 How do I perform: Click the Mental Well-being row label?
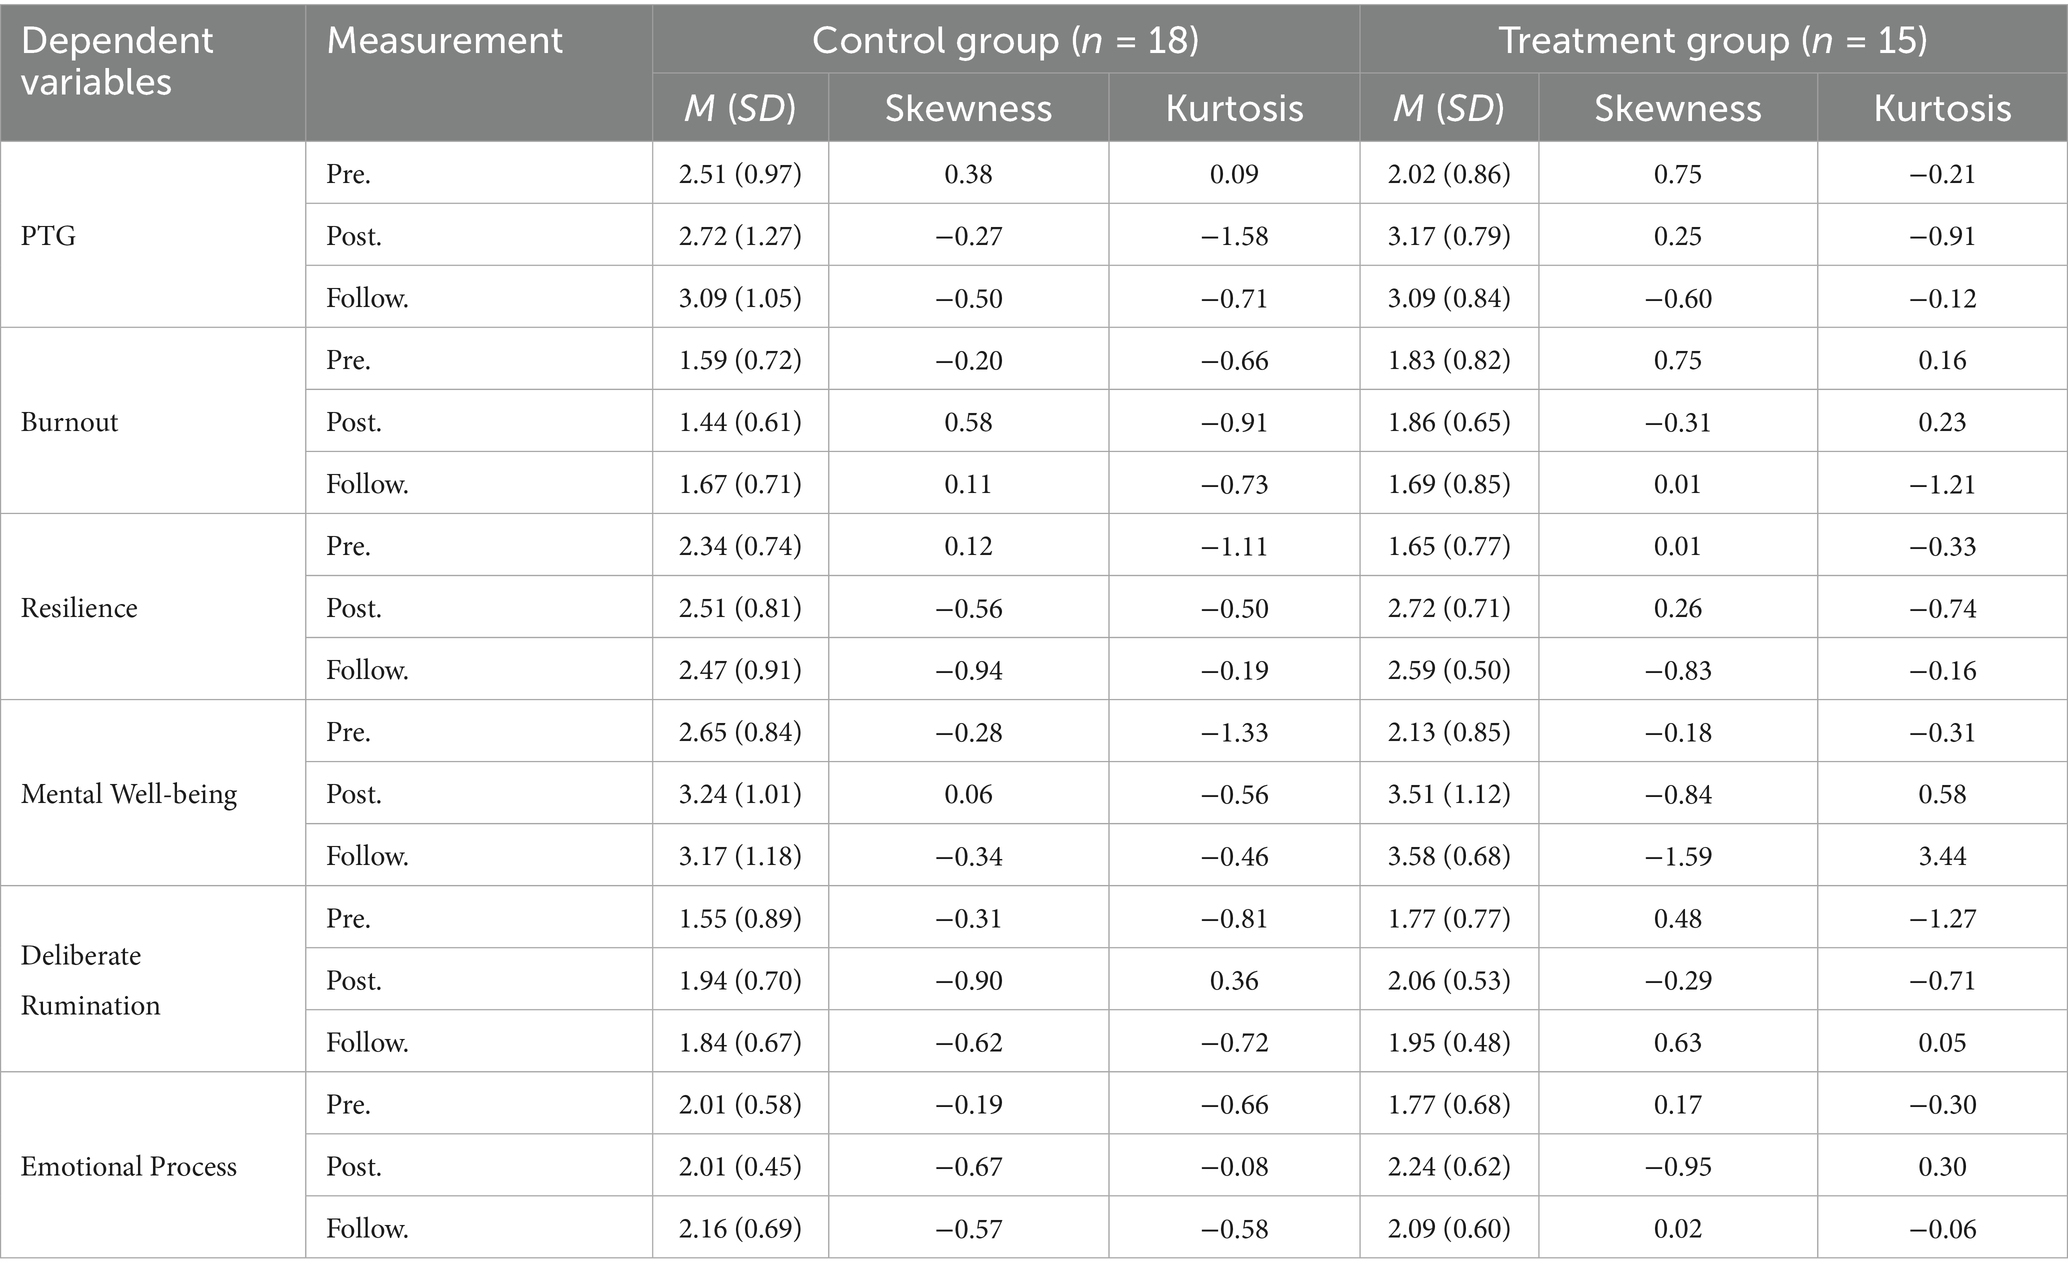[129, 794]
